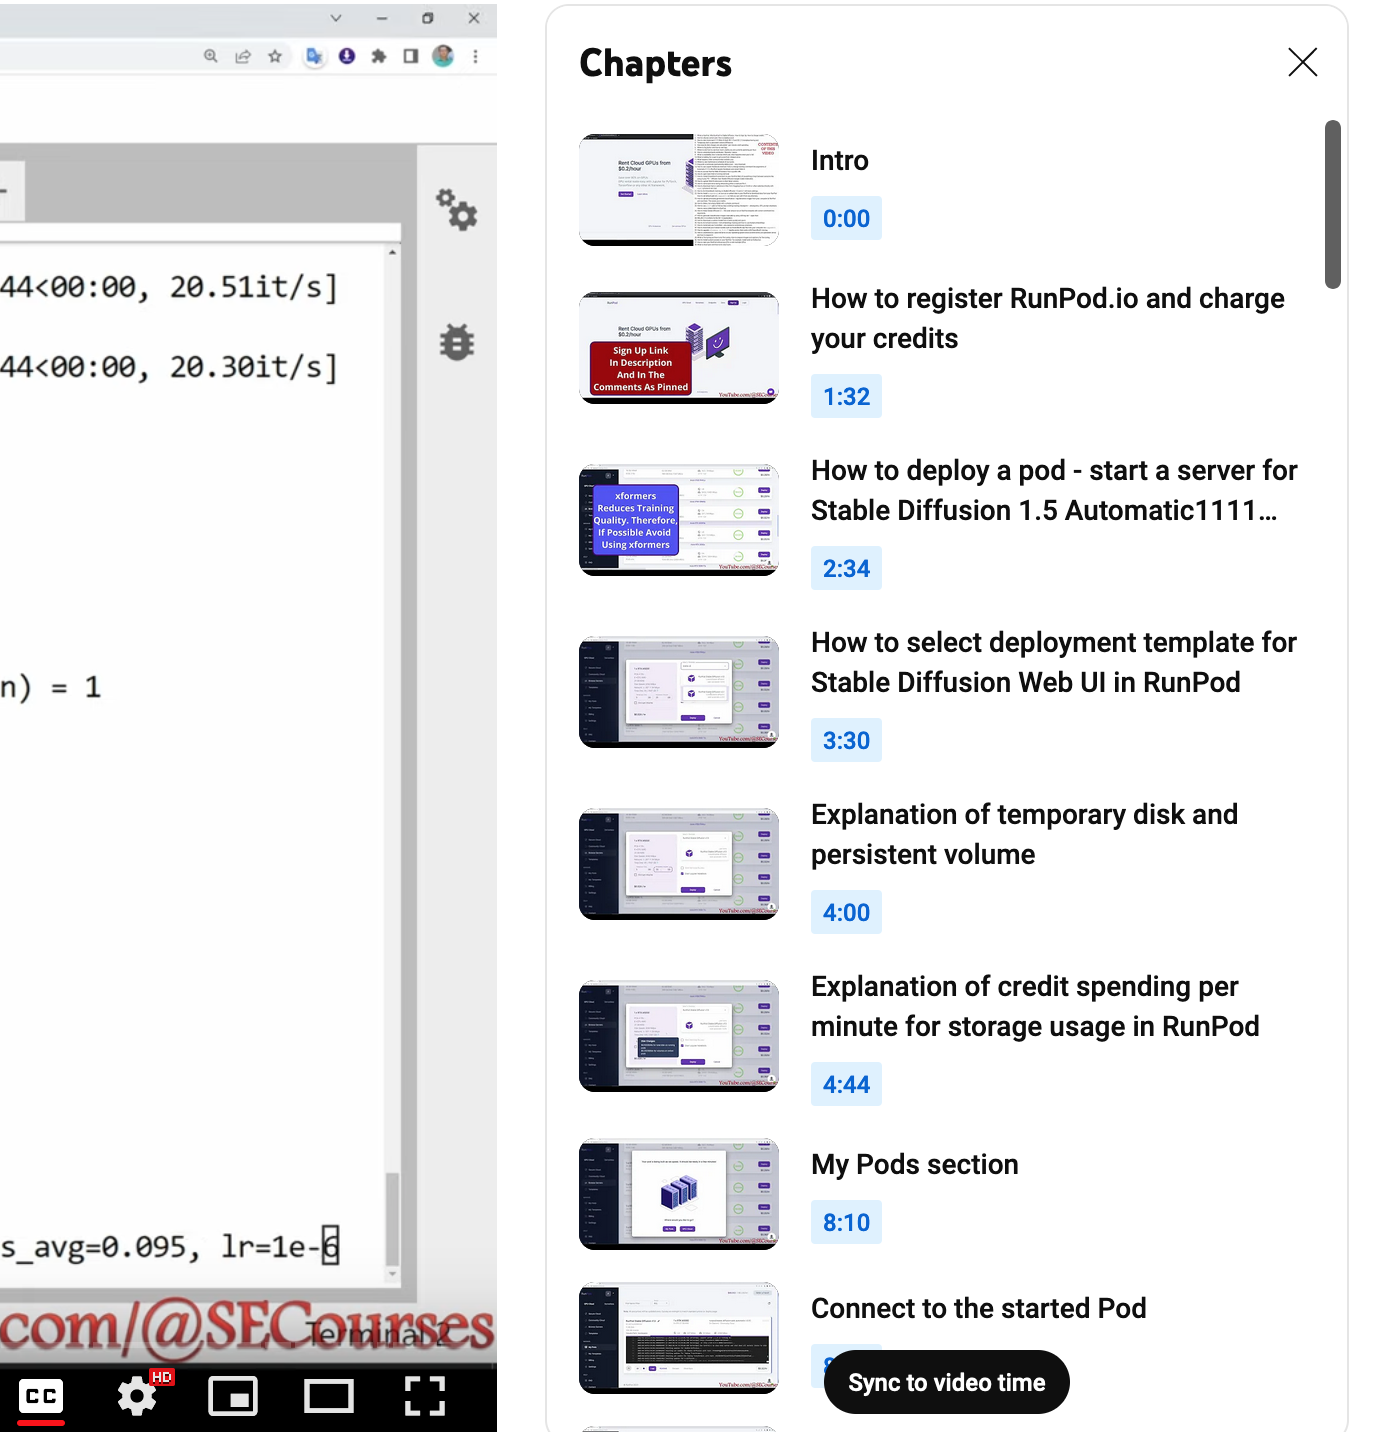Toggle closed captions with the CC button
Screen dimensions: 1400x1432
[41, 1396]
